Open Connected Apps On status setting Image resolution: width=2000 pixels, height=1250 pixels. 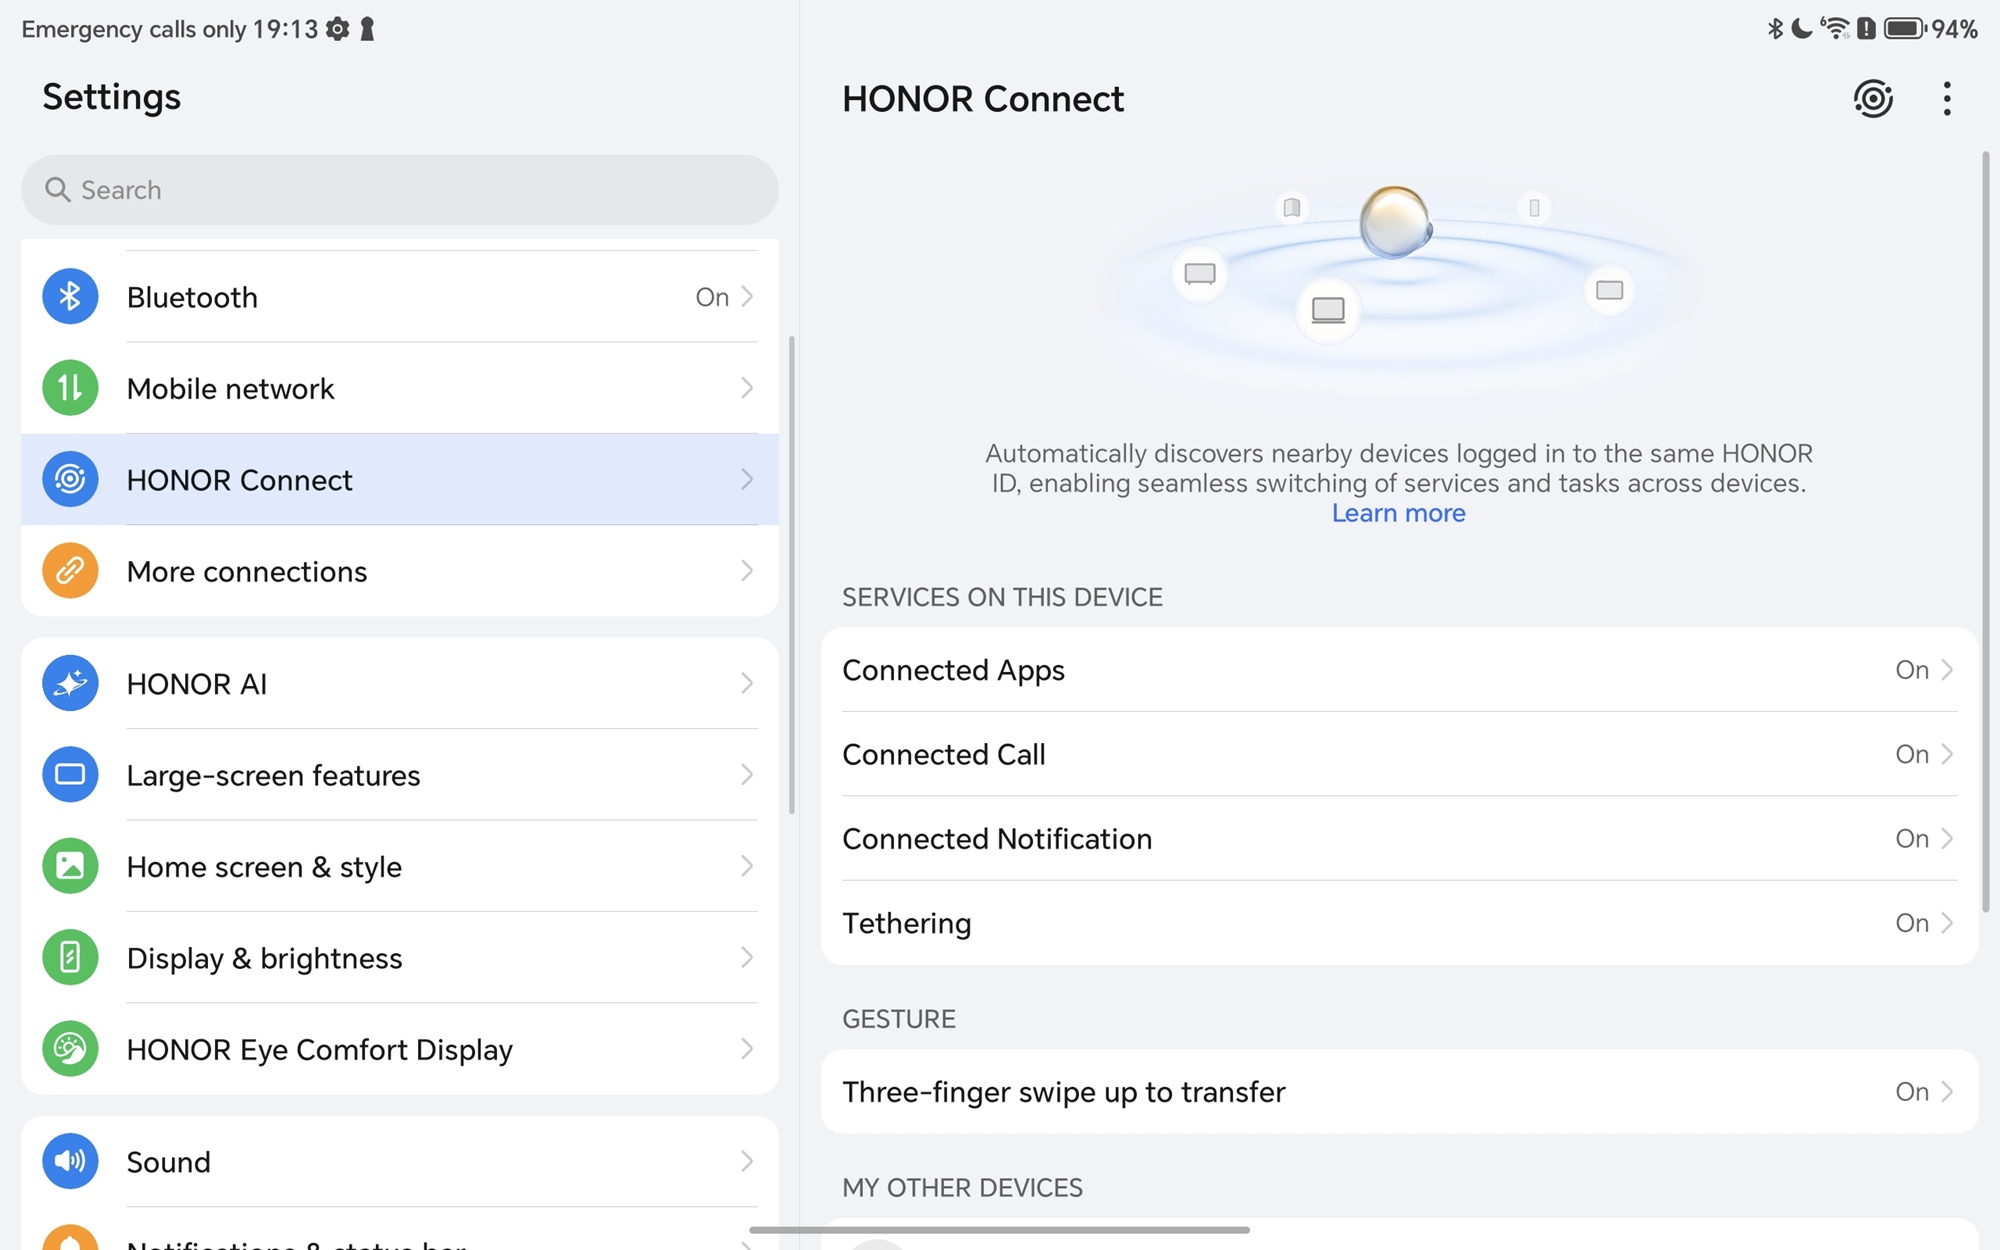(1911, 670)
